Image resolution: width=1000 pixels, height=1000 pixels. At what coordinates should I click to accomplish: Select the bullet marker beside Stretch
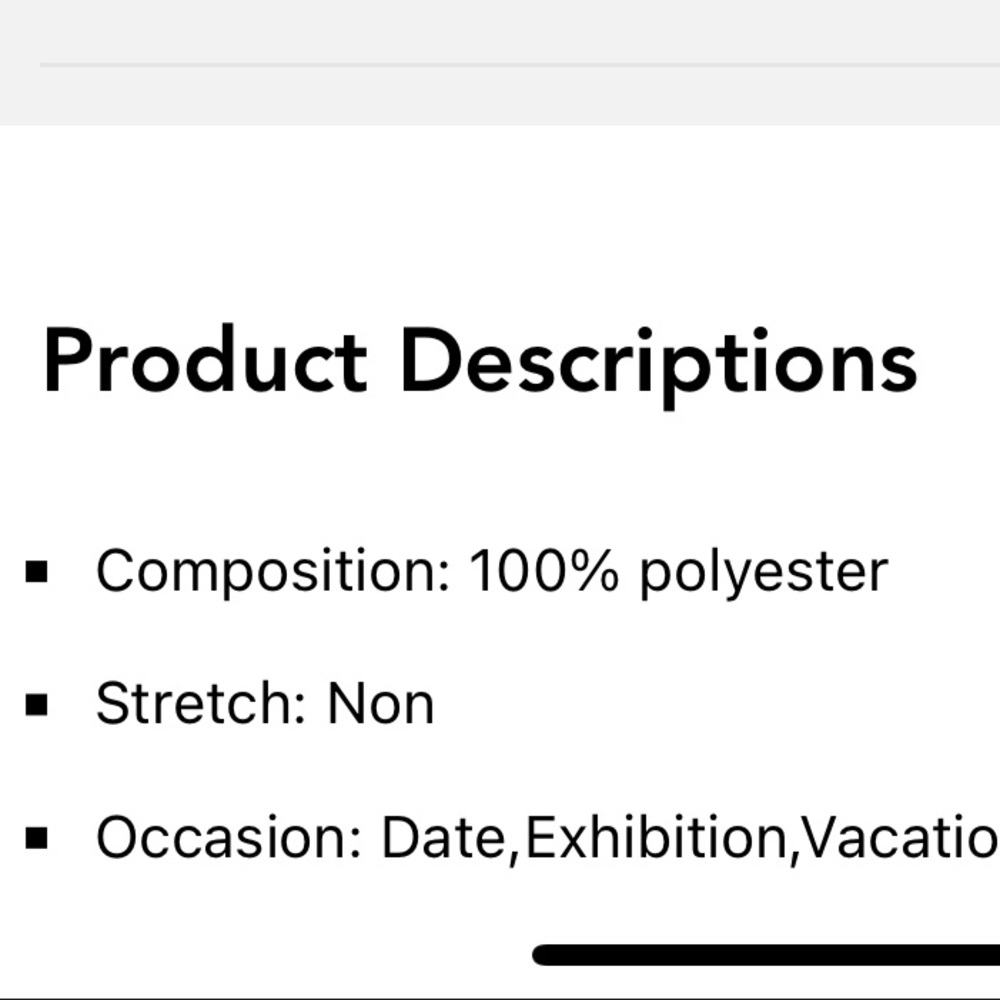(x=36, y=704)
